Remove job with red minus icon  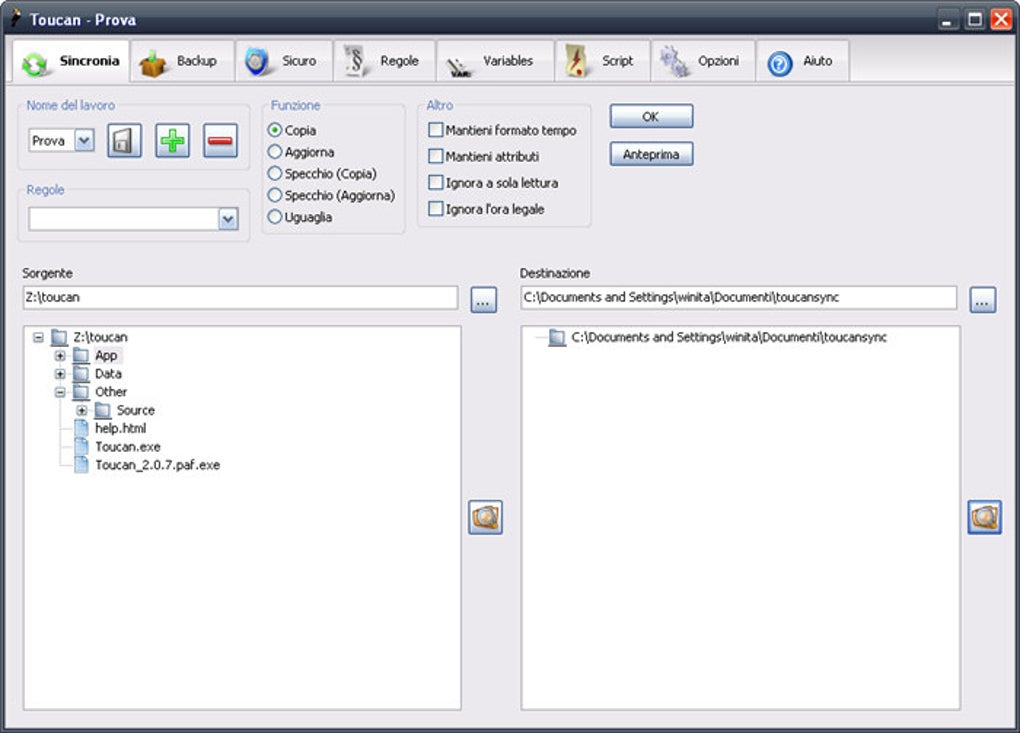(x=220, y=140)
